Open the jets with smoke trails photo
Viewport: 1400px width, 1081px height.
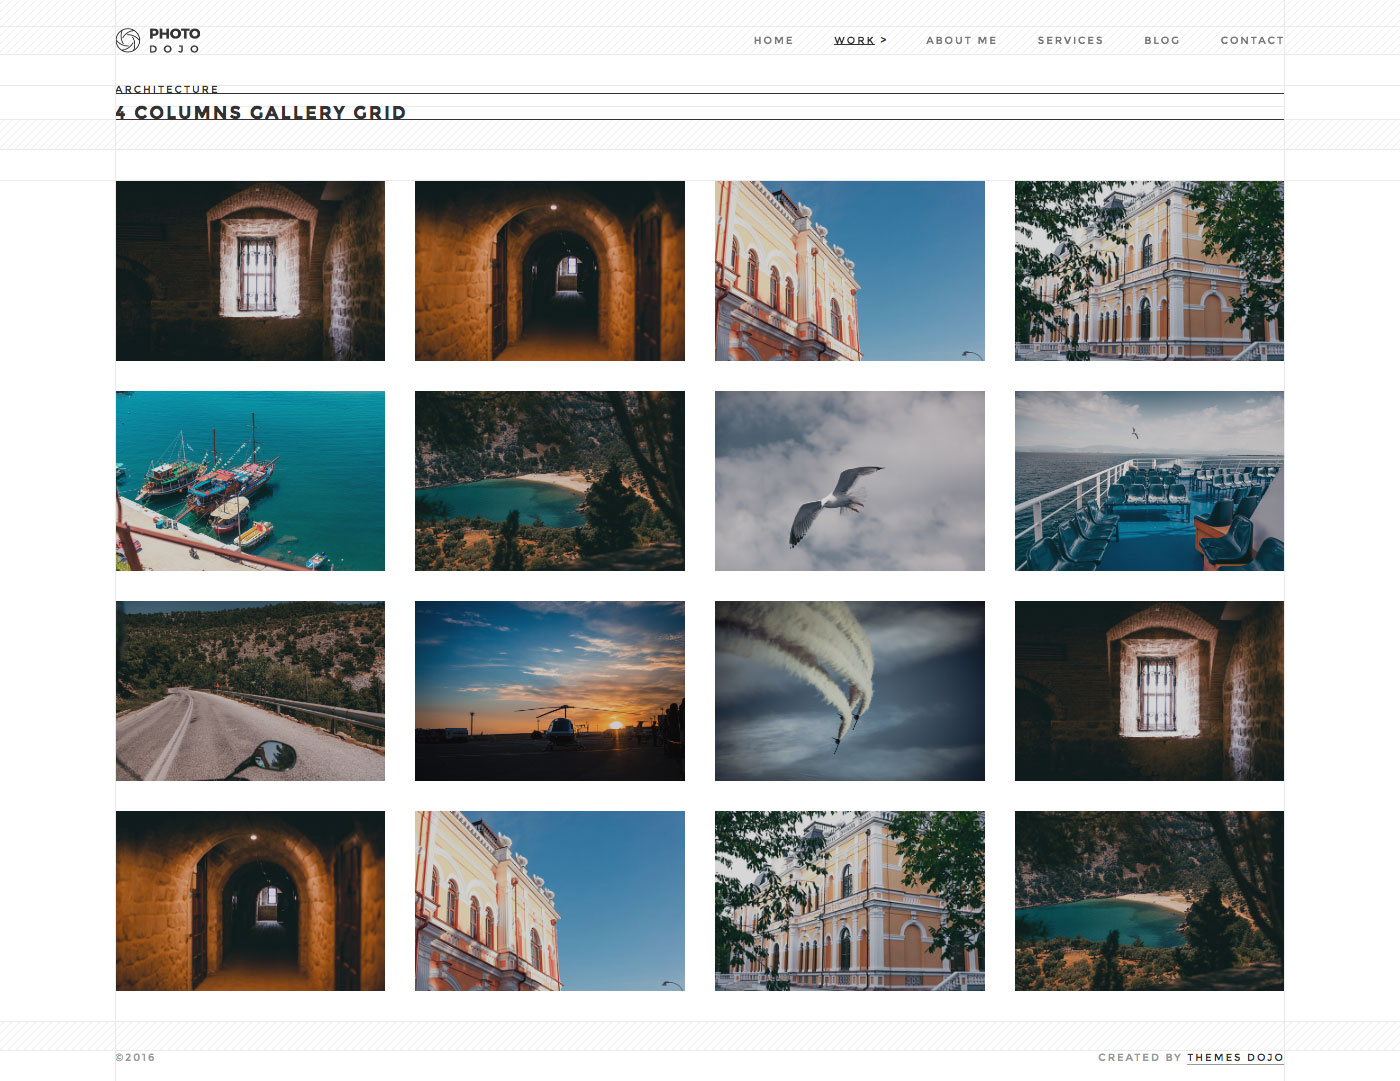850,691
